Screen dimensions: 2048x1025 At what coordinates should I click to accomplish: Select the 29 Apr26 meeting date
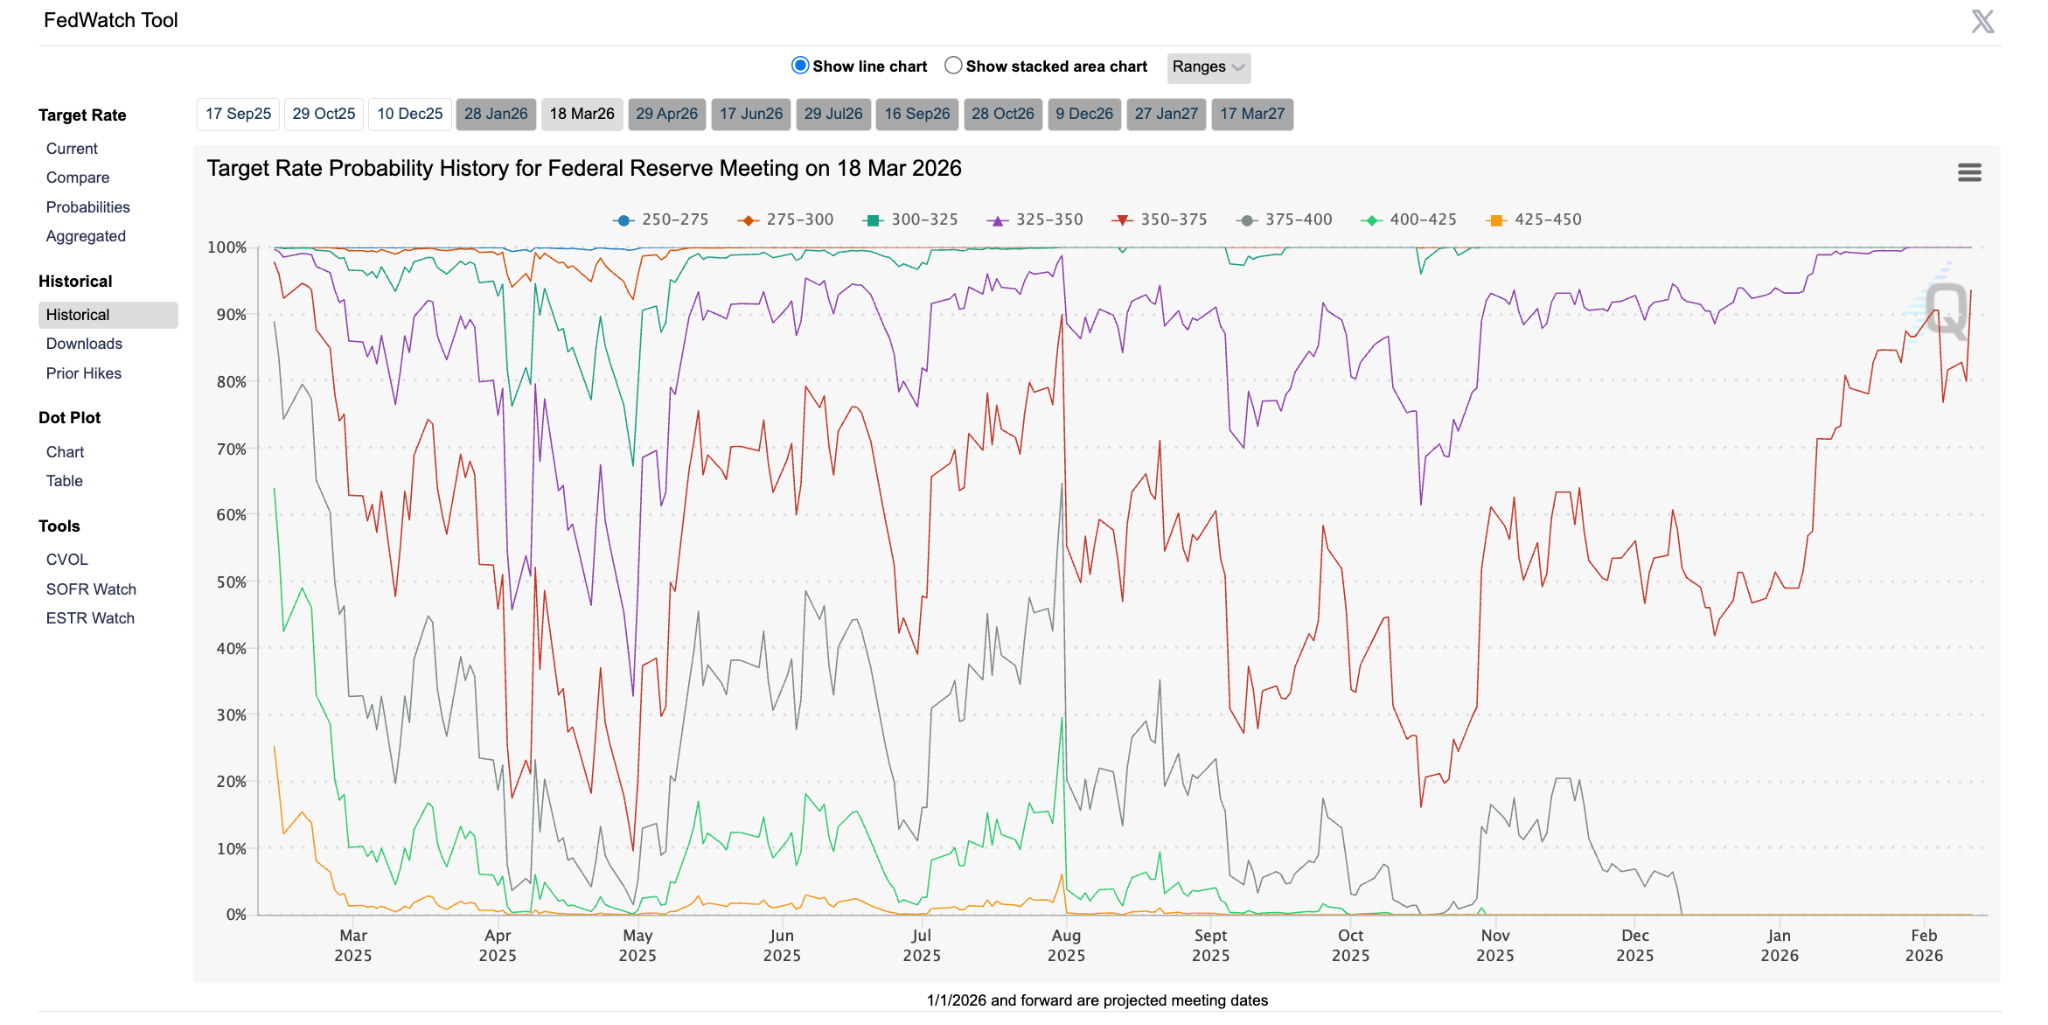pyautogui.click(x=666, y=114)
